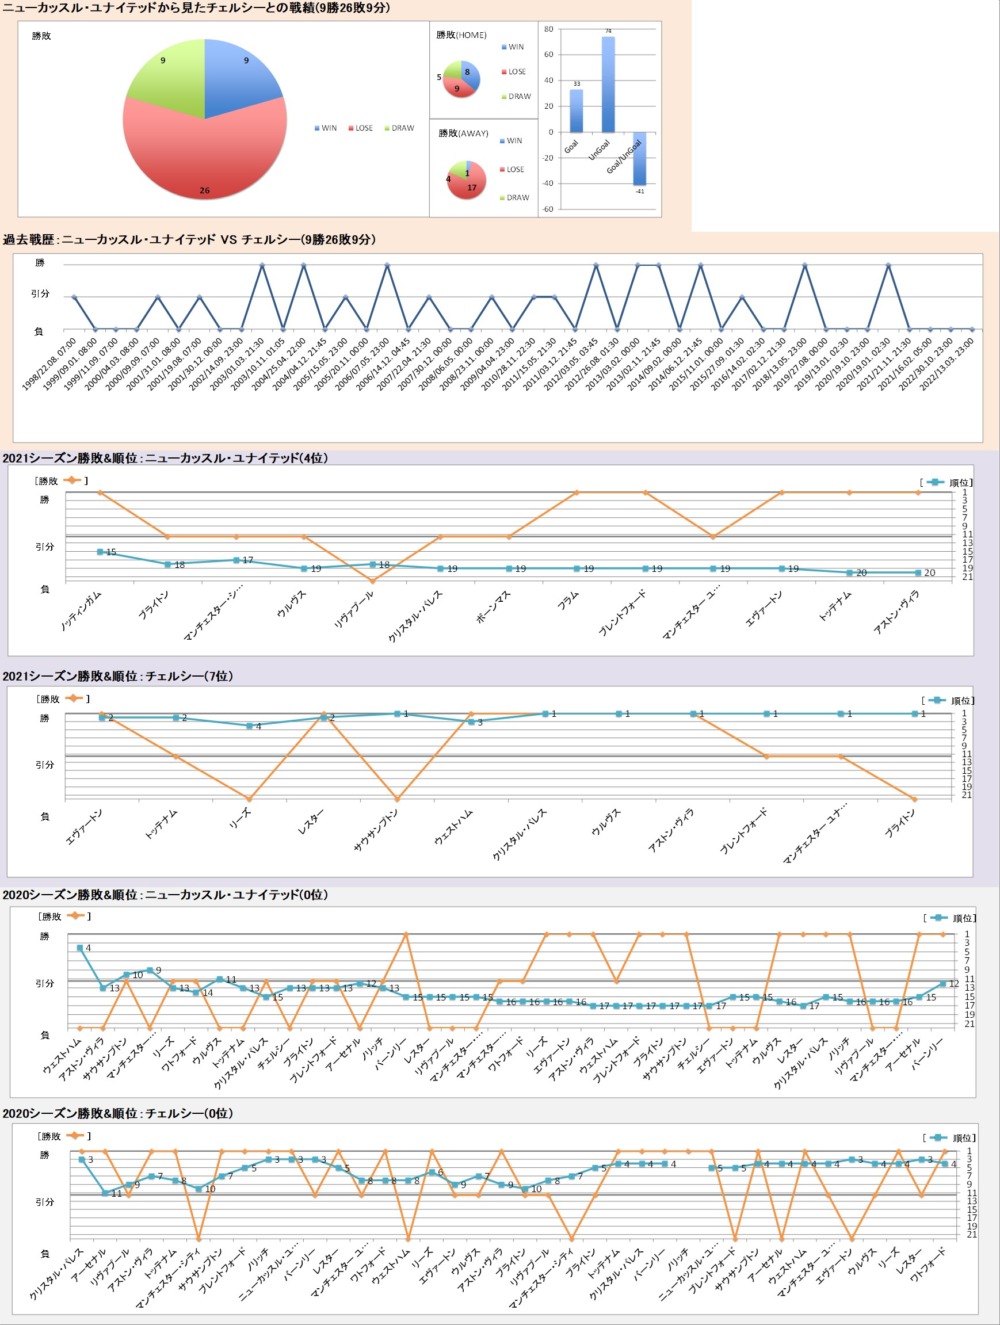Click teal 順位 legend marker in 2020 Chelsea chart
The image size is (1000, 1325).
(938, 1137)
